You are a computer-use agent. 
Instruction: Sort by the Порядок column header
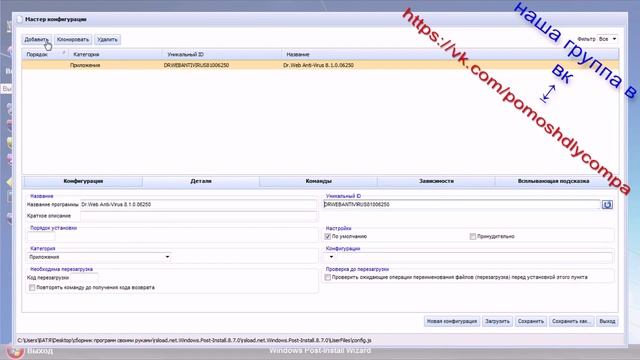point(45,54)
